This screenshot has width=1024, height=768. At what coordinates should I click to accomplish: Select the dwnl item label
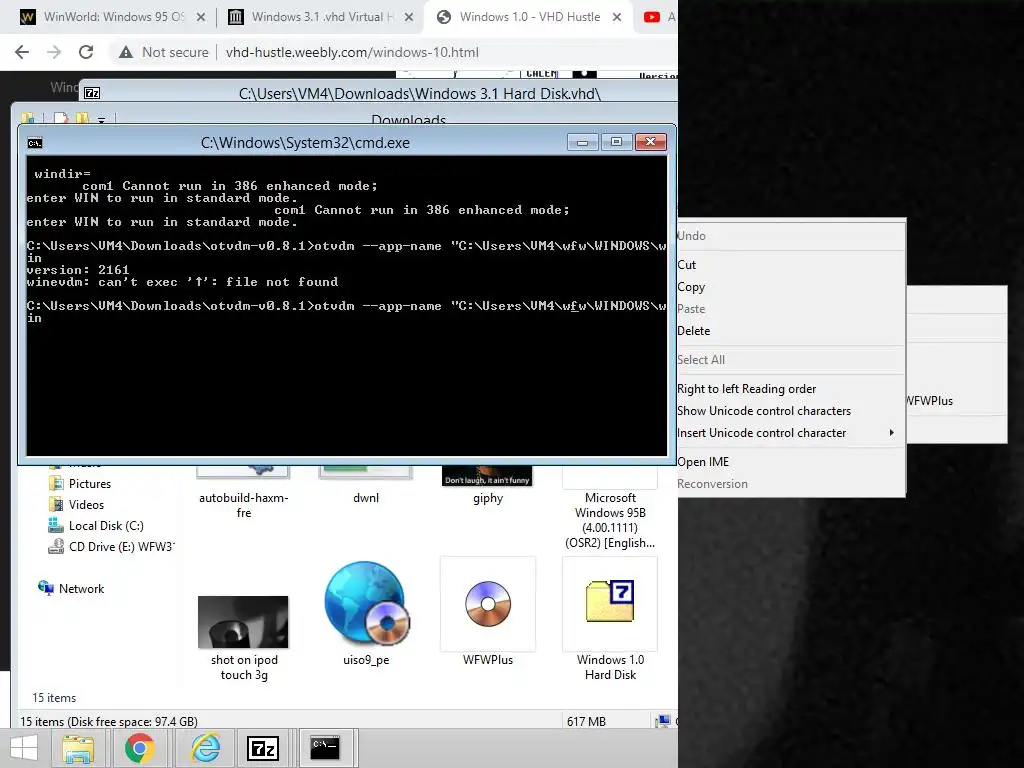pos(366,498)
